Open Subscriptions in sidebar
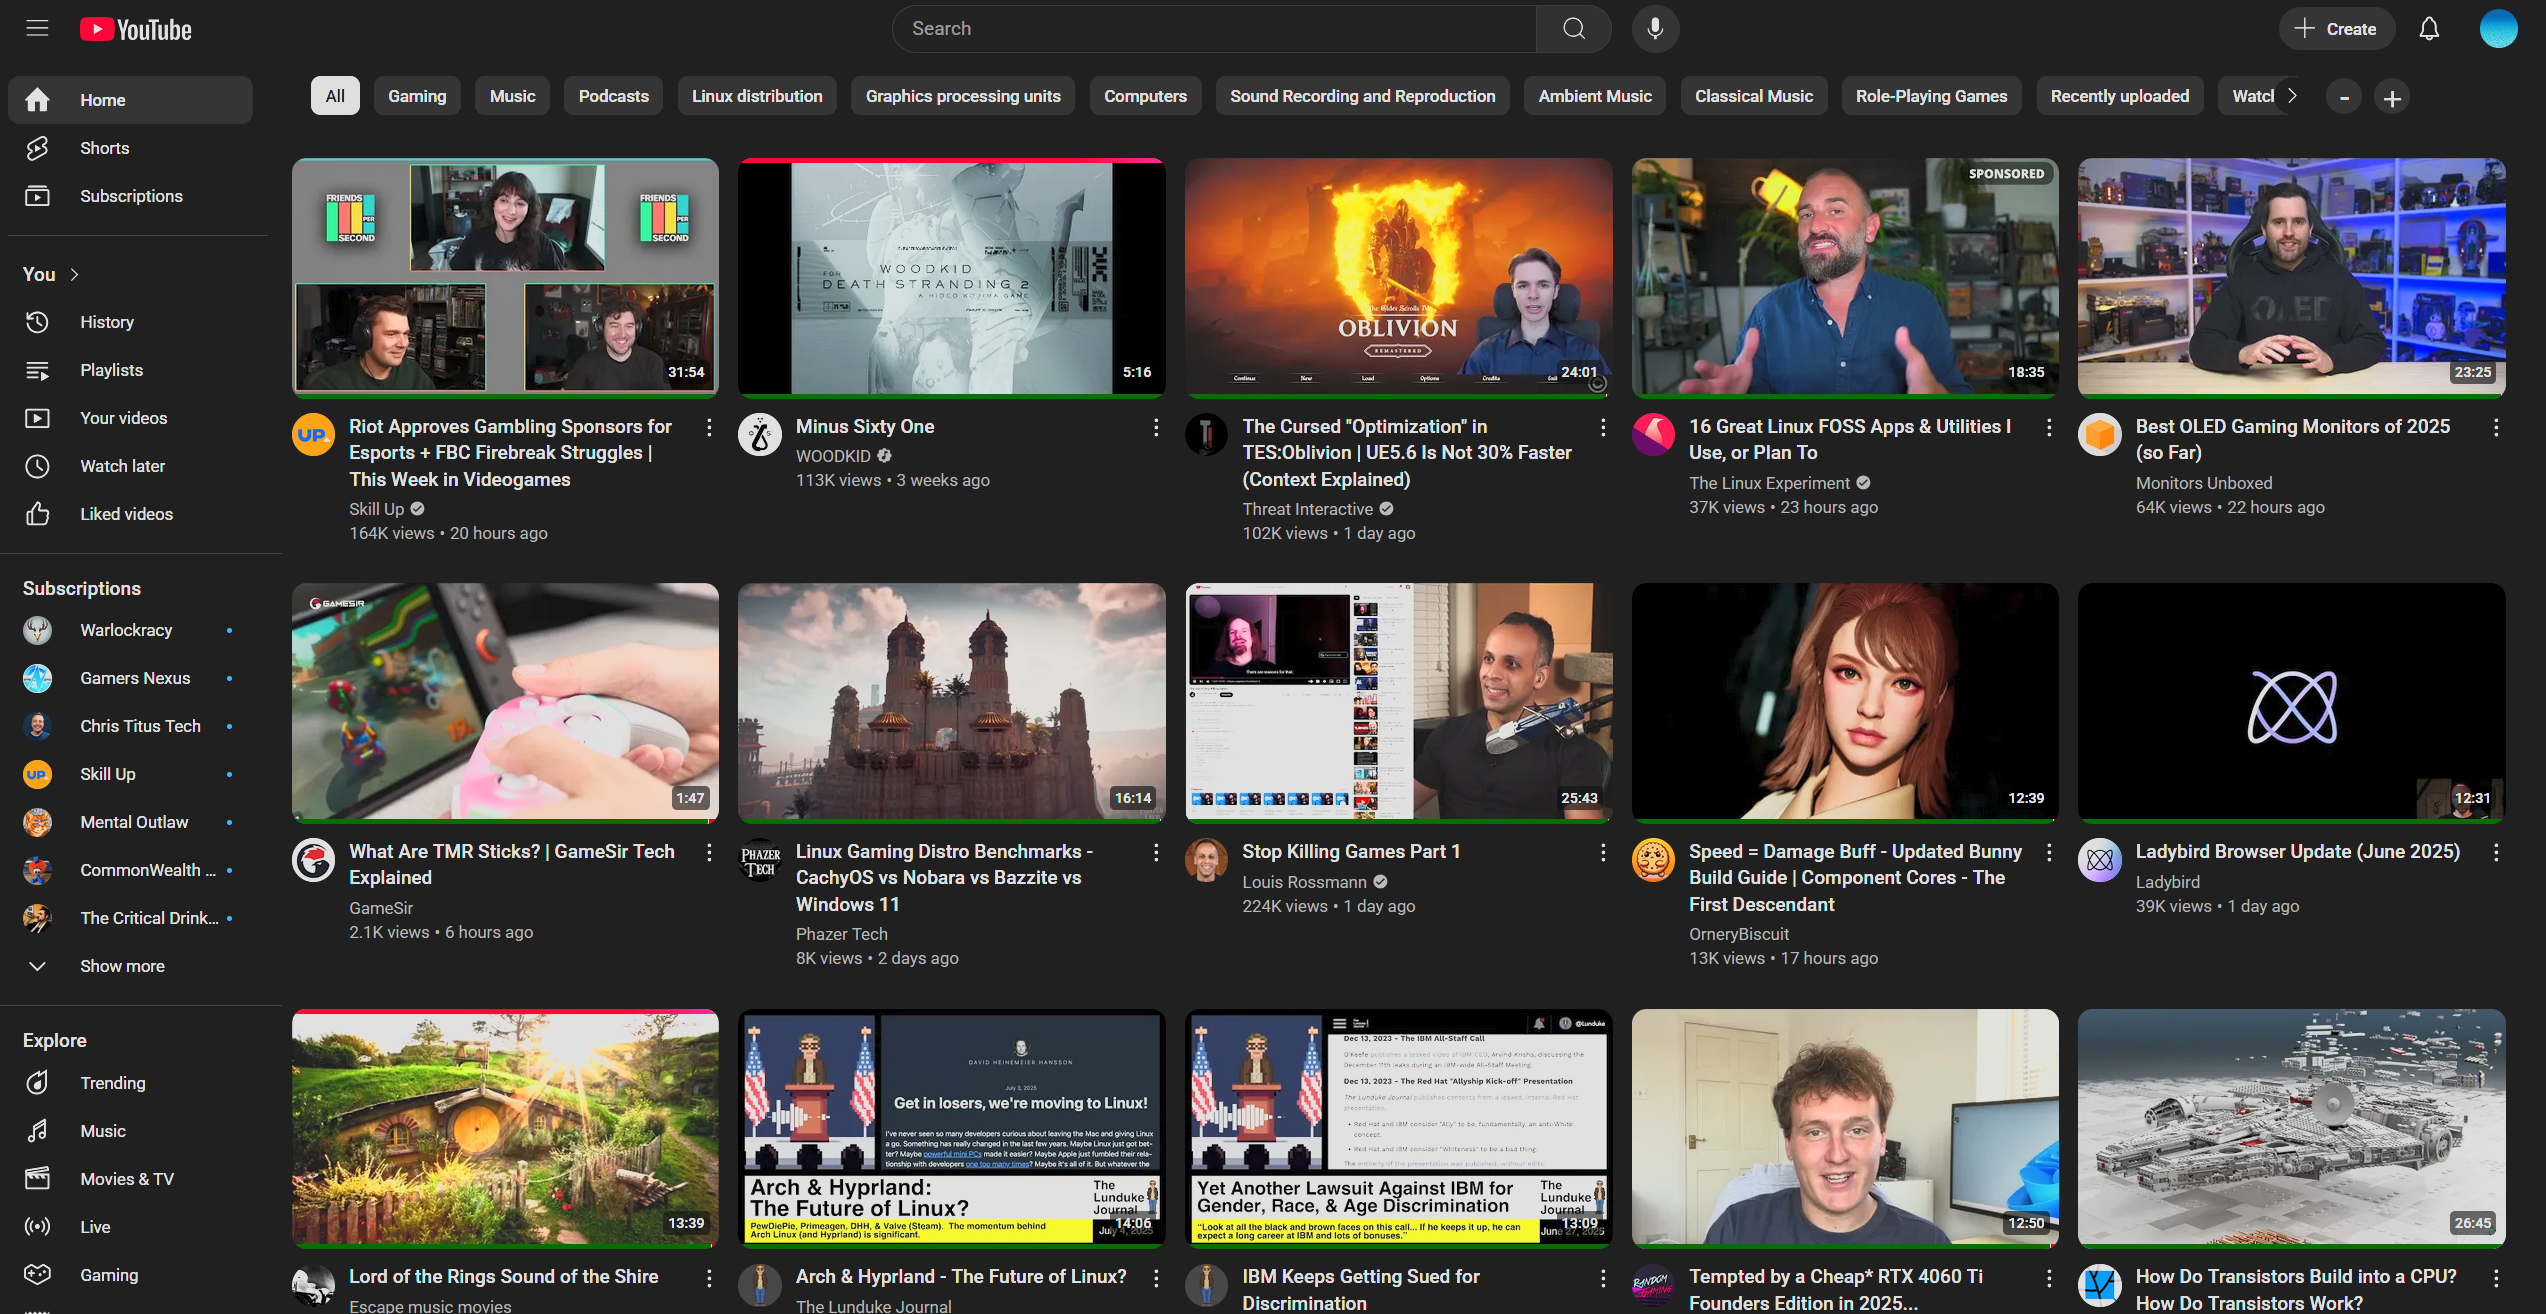 point(130,196)
